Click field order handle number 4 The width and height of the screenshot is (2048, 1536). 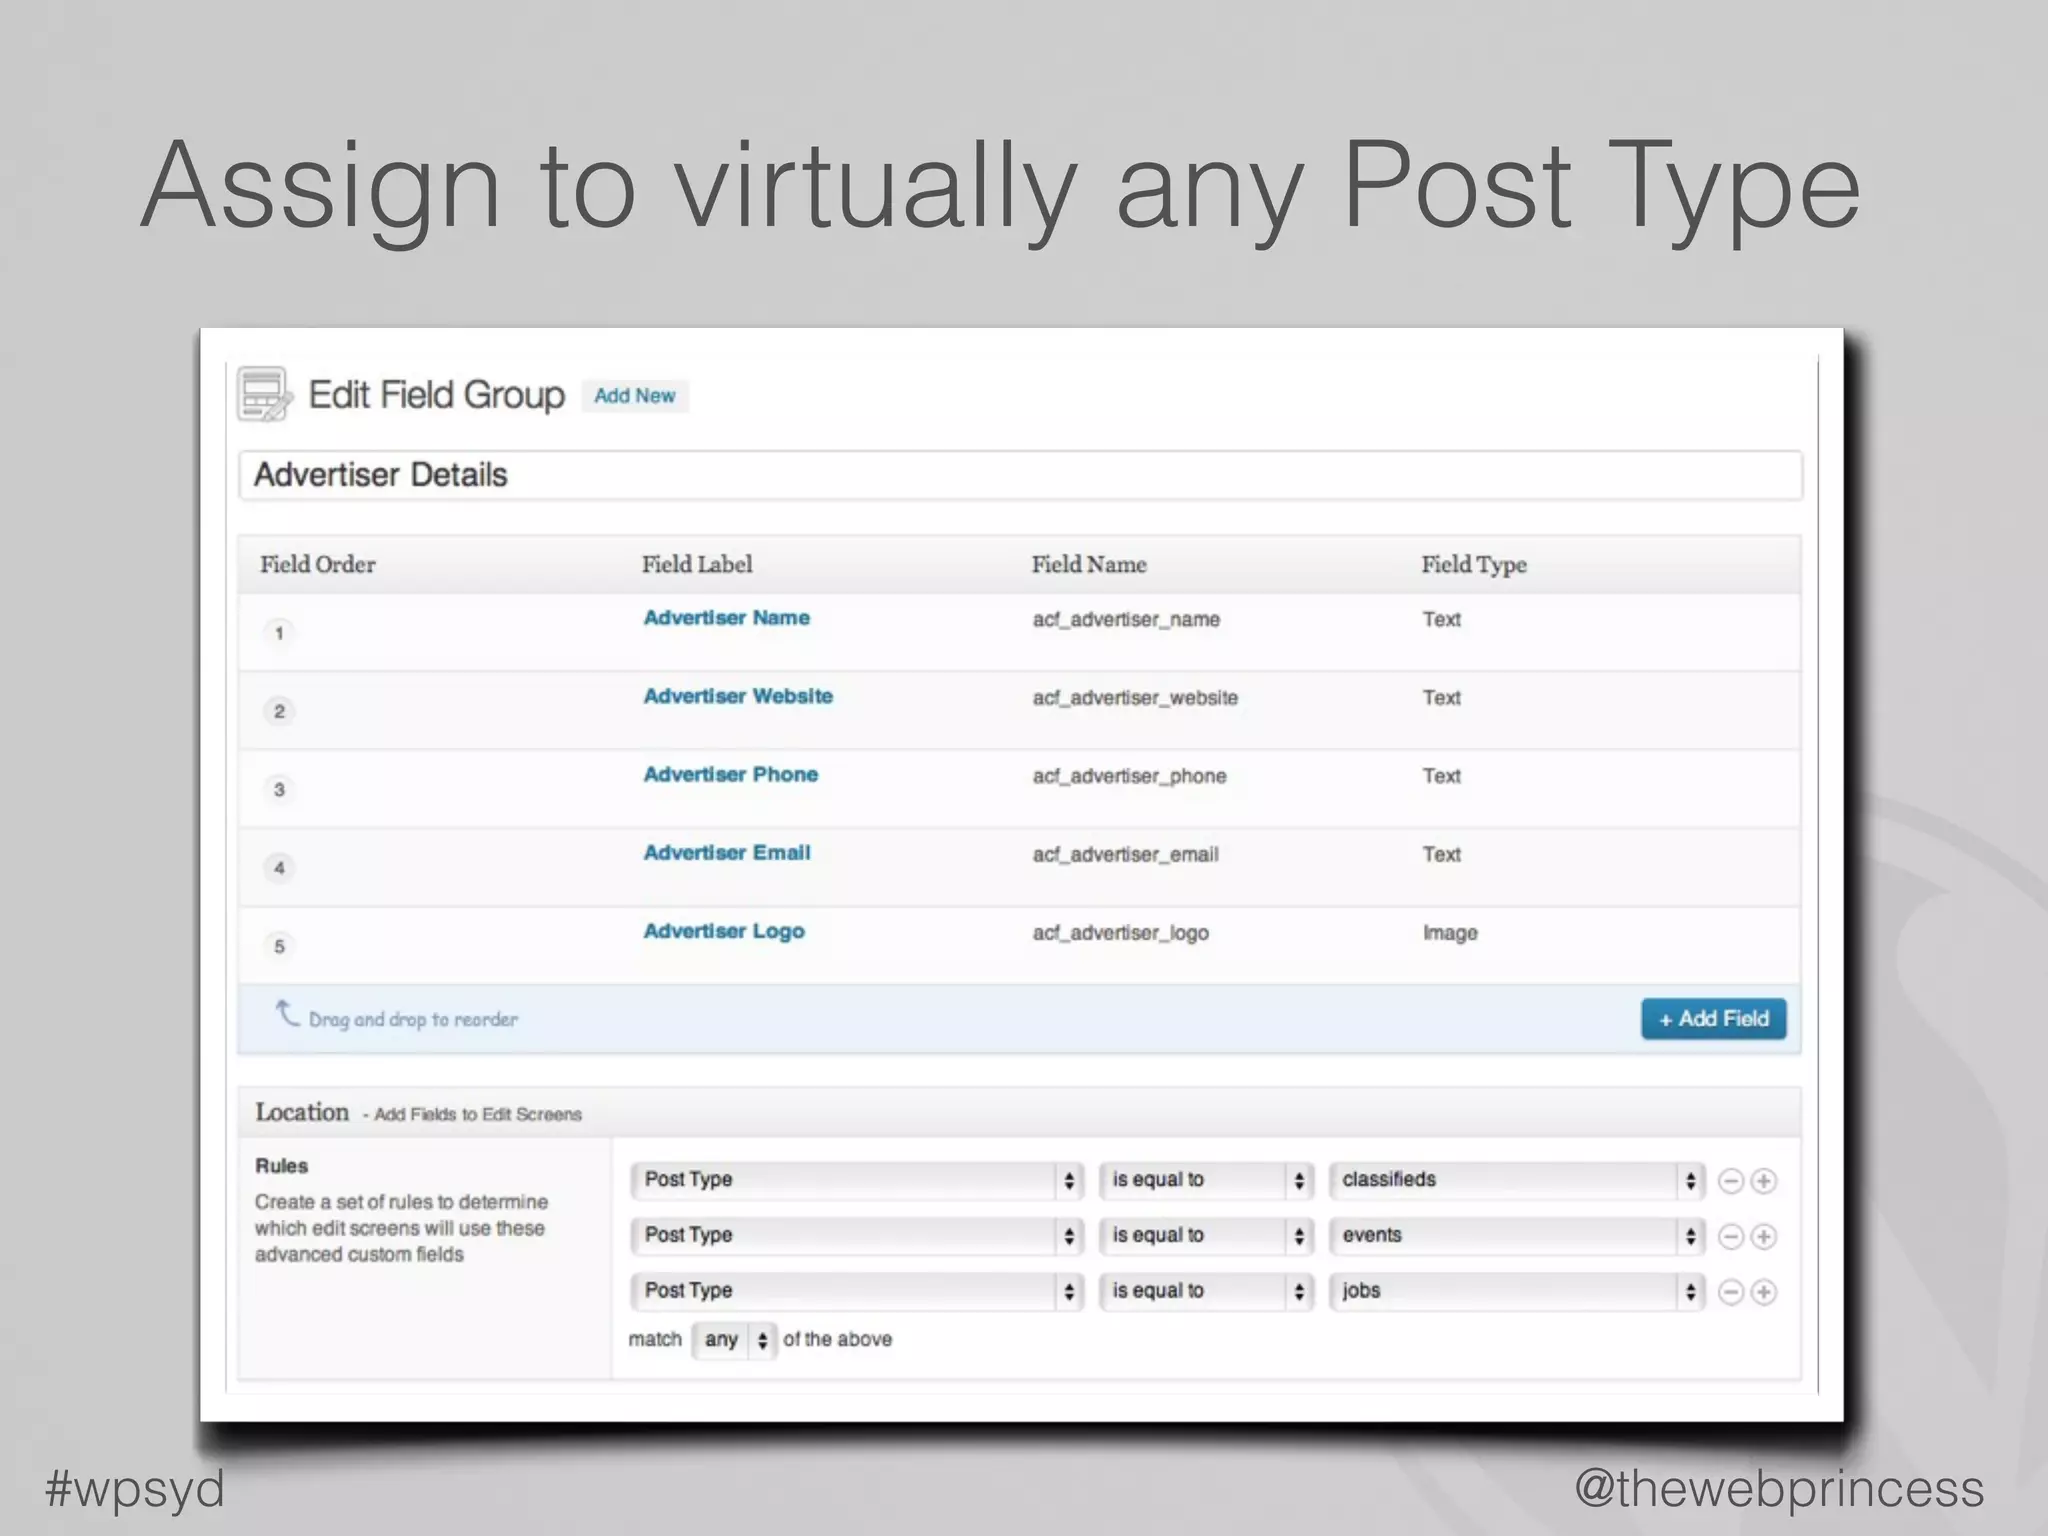279,868
